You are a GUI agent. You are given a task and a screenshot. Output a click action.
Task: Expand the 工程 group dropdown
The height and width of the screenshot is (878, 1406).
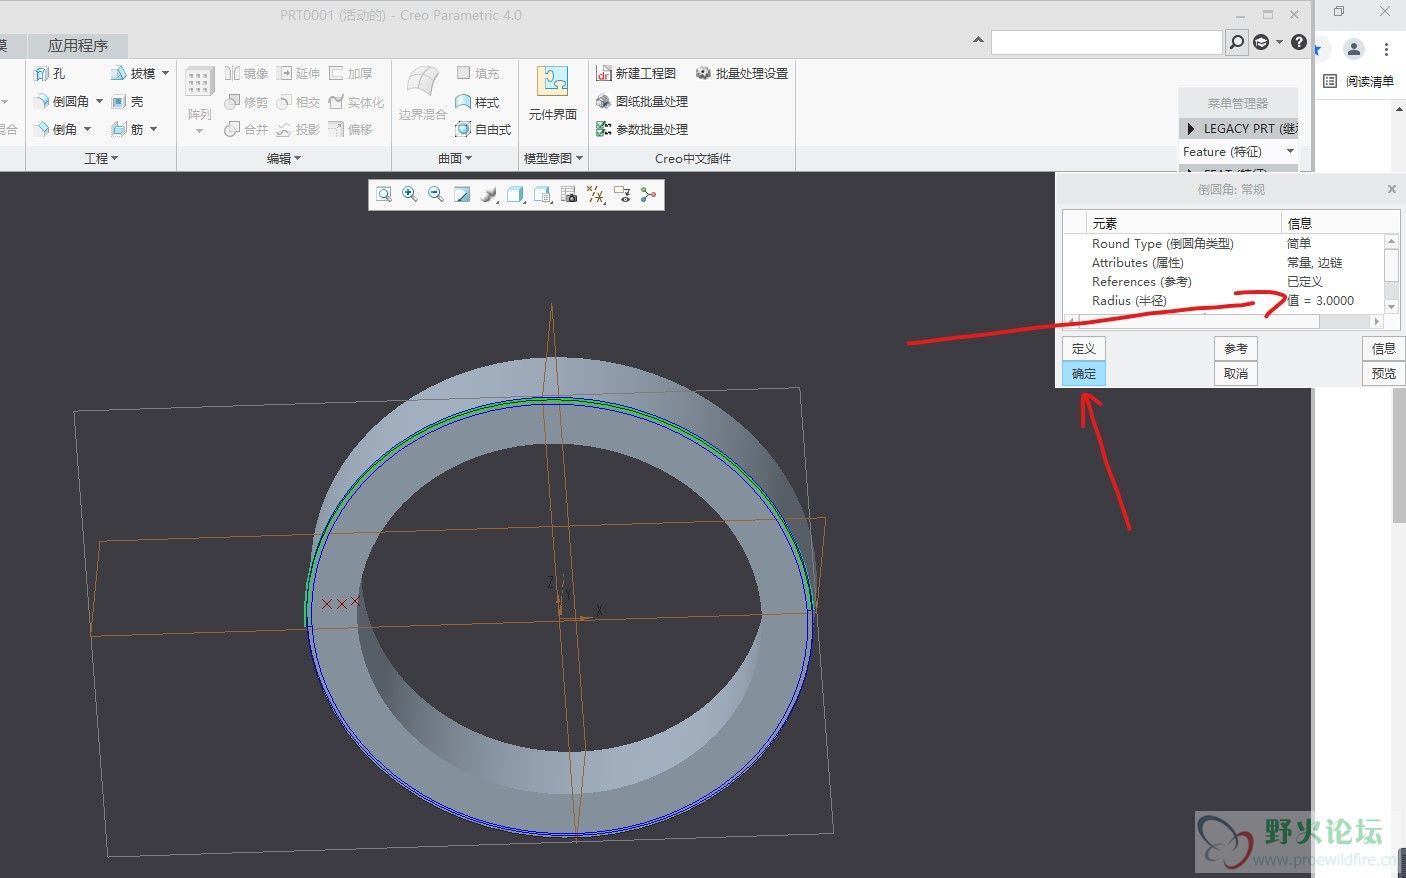pos(101,158)
